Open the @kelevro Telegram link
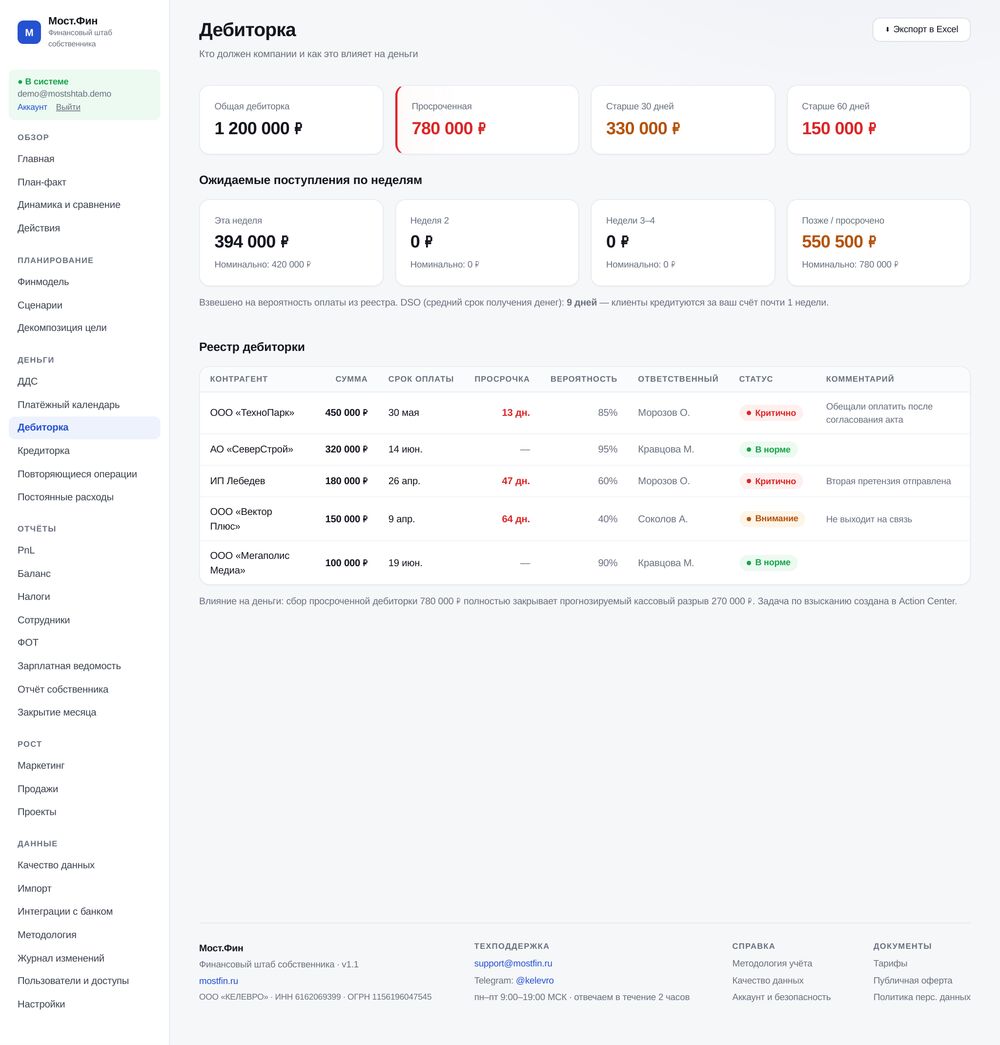The image size is (1000, 1045). 535,980
